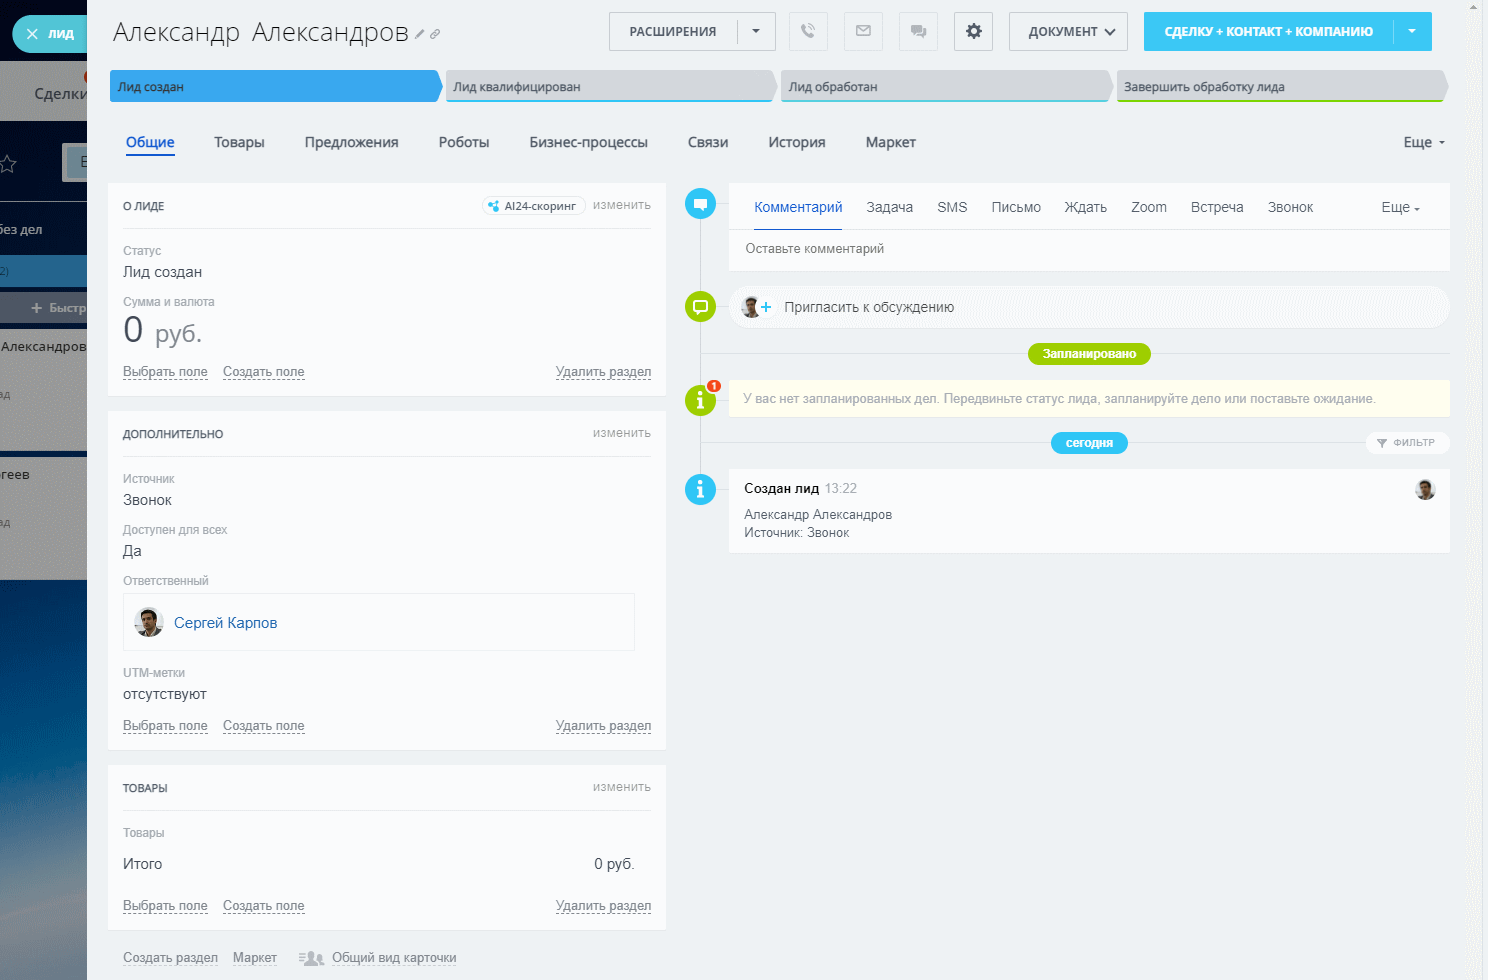Set stage to Лид квалифицирован
The height and width of the screenshot is (980, 1488).
click(x=610, y=87)
